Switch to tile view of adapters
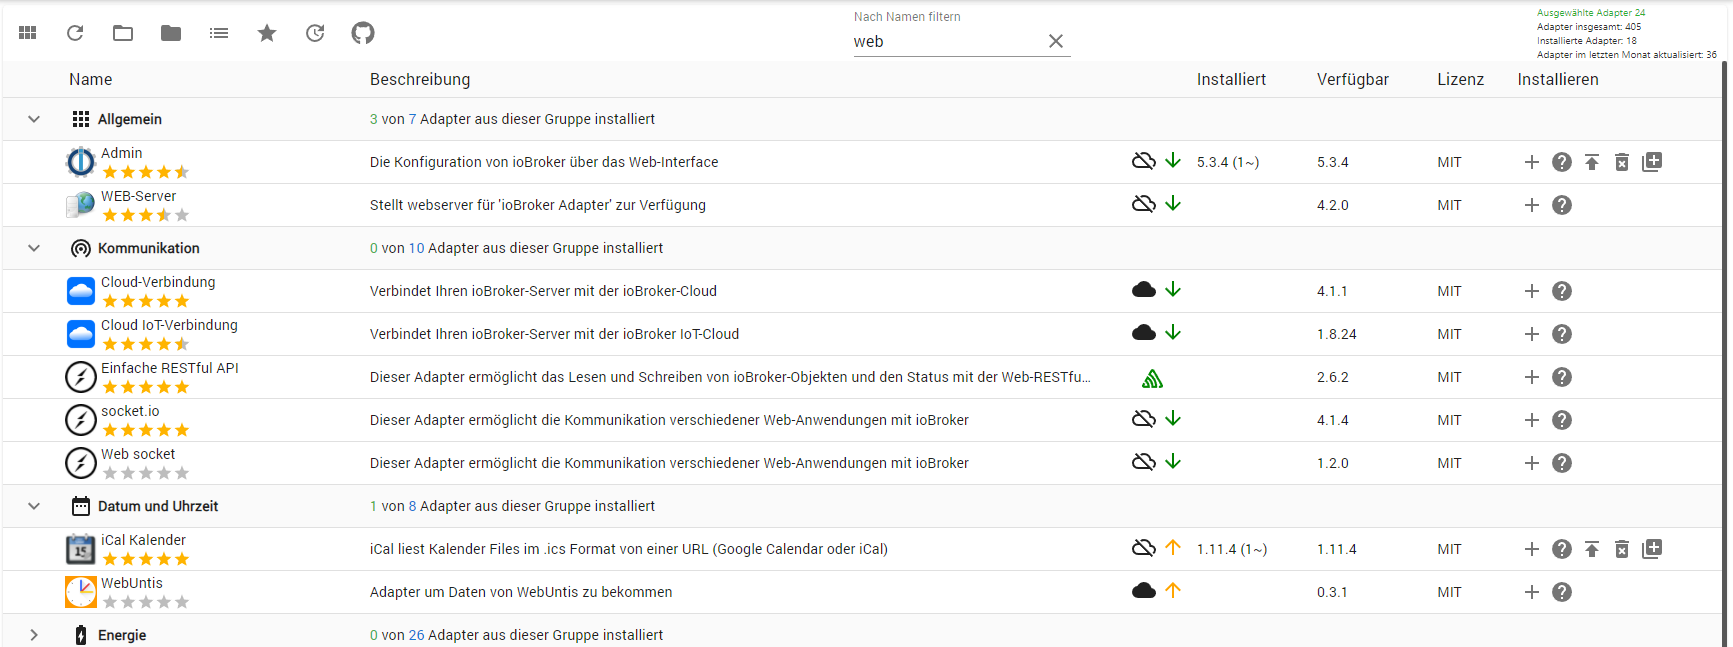This screenshot has width=1733, height=647. (x=28, y=33)
